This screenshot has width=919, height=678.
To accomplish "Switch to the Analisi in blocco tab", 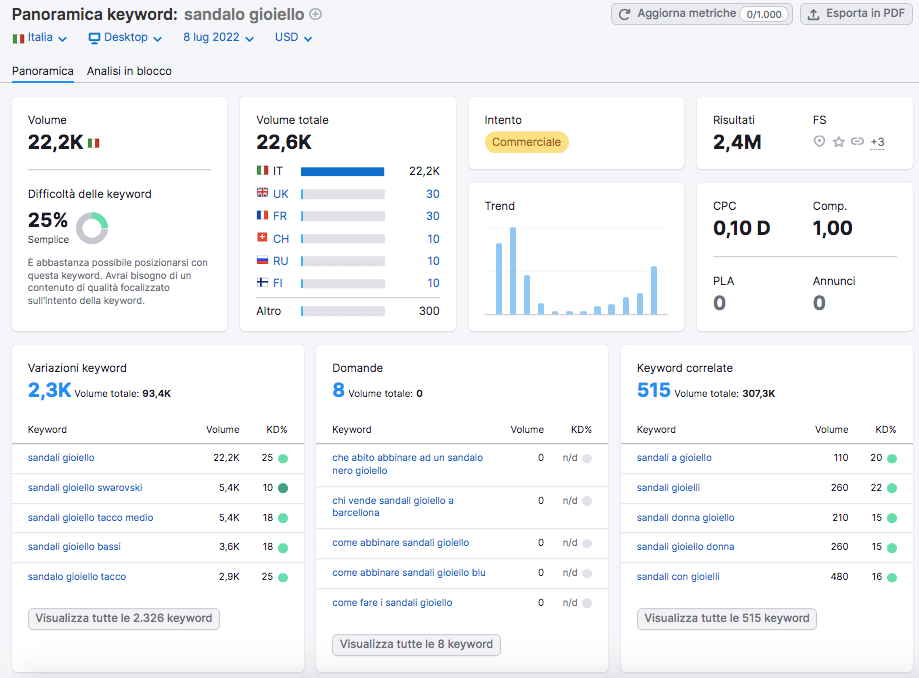I will pos(129,71).
